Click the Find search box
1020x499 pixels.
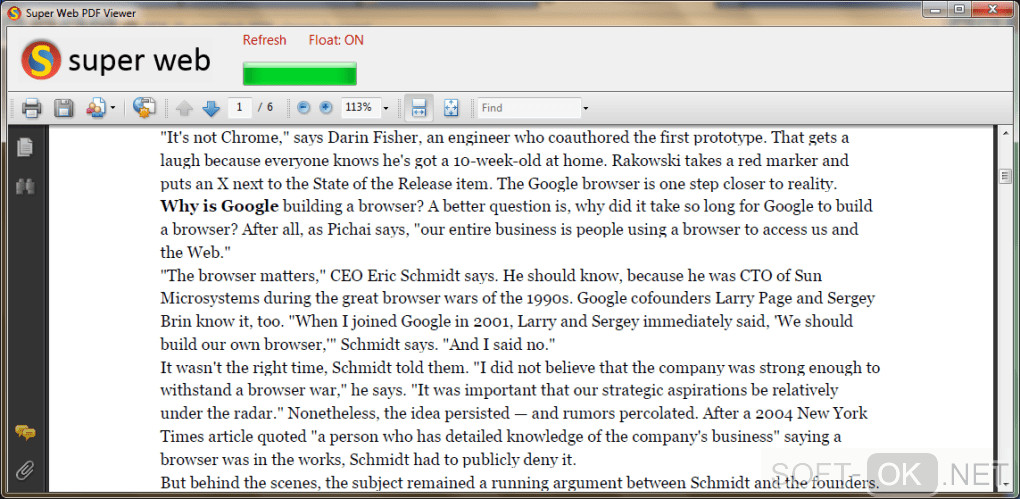pos(529,108)
